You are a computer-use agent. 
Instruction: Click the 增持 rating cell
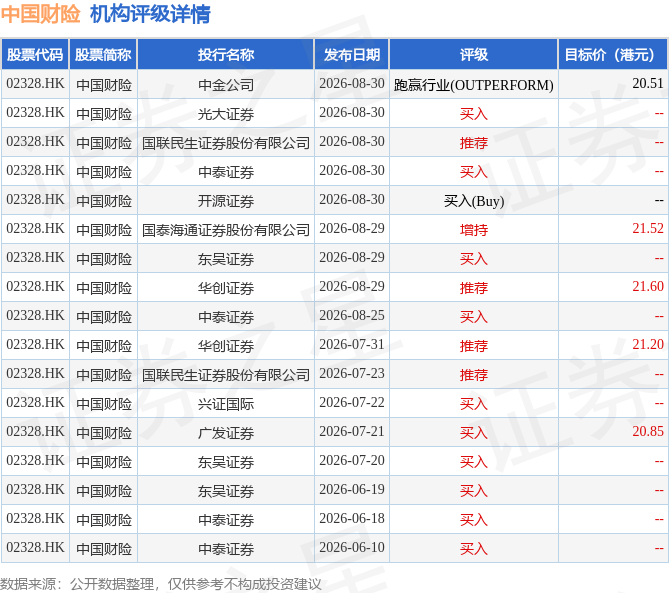pos(474,230)
